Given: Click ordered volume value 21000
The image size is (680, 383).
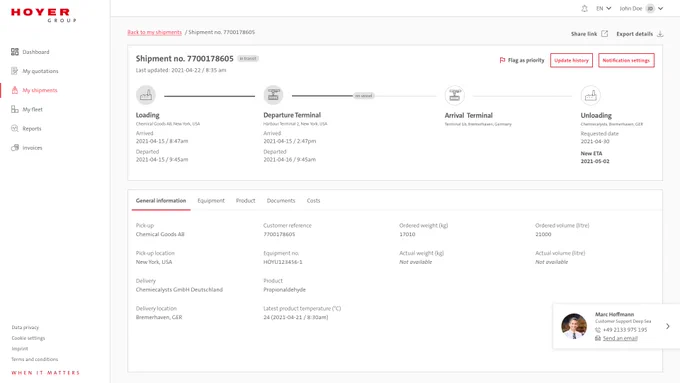Looking at the screenshot, I should (x=543, y=234).
